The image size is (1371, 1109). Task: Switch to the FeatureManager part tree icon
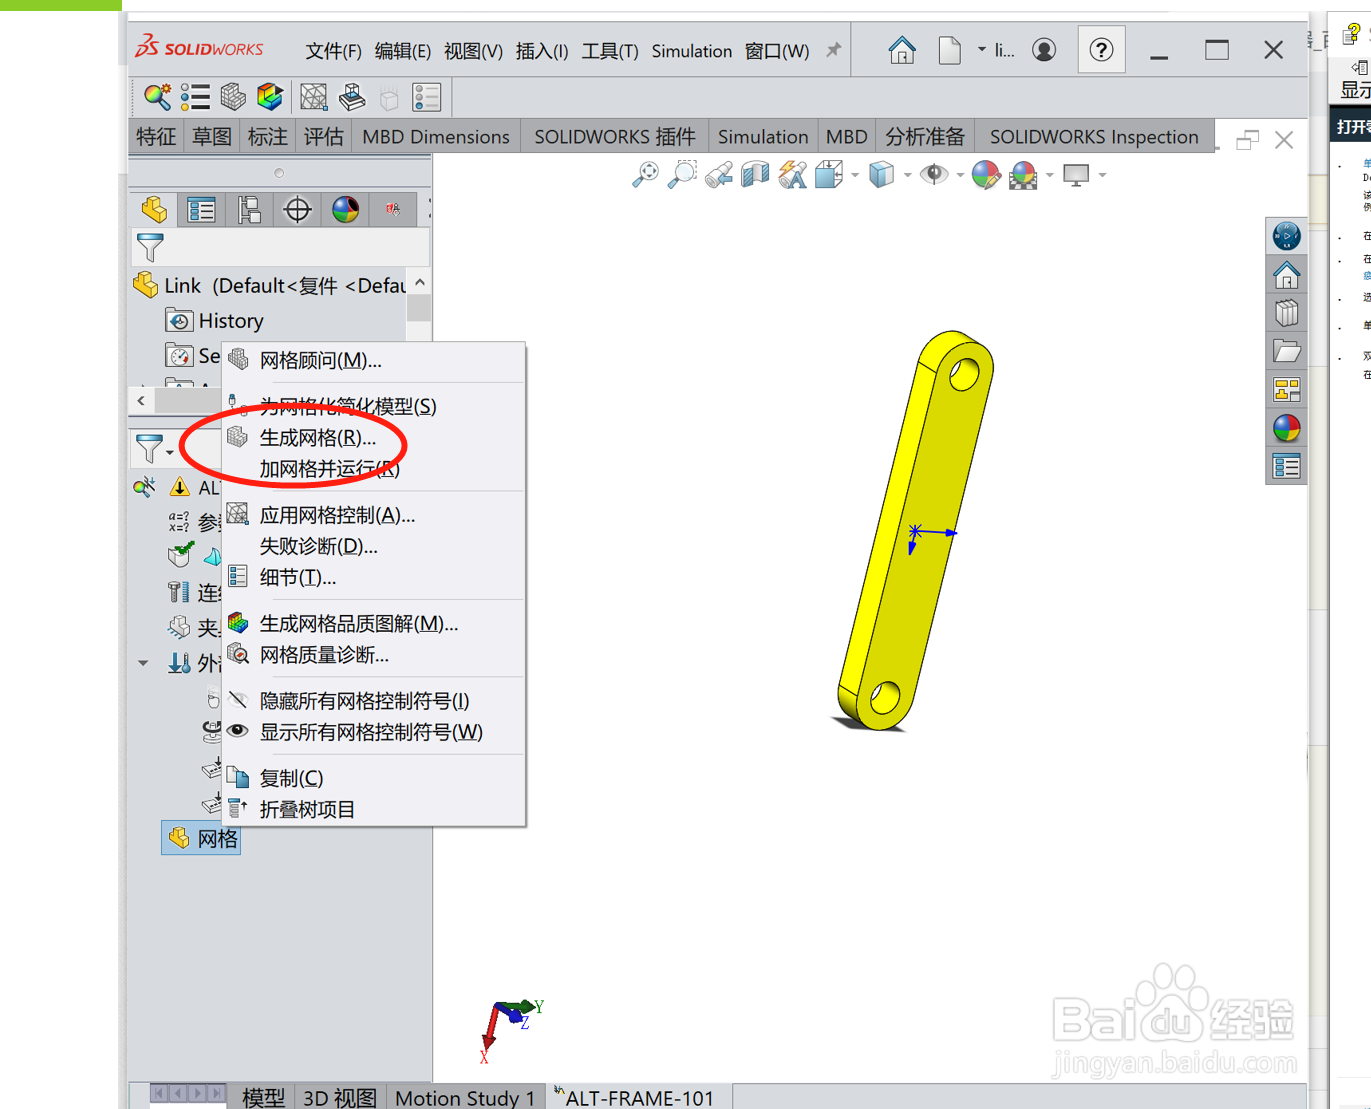pyautogui.click(x=155, y=209)
